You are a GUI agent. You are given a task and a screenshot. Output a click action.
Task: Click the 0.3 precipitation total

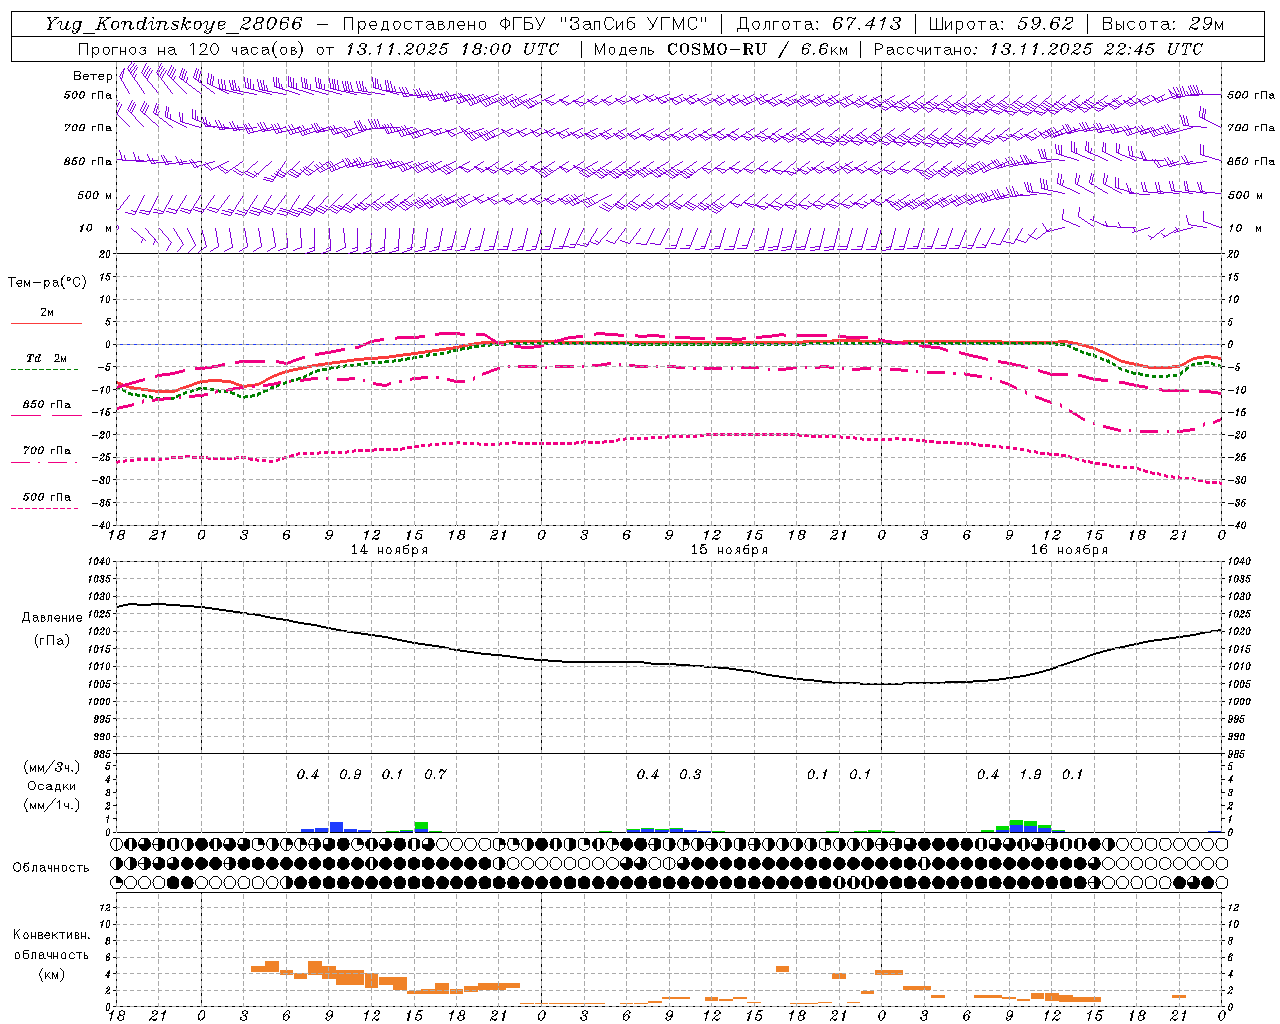point(690,774)
